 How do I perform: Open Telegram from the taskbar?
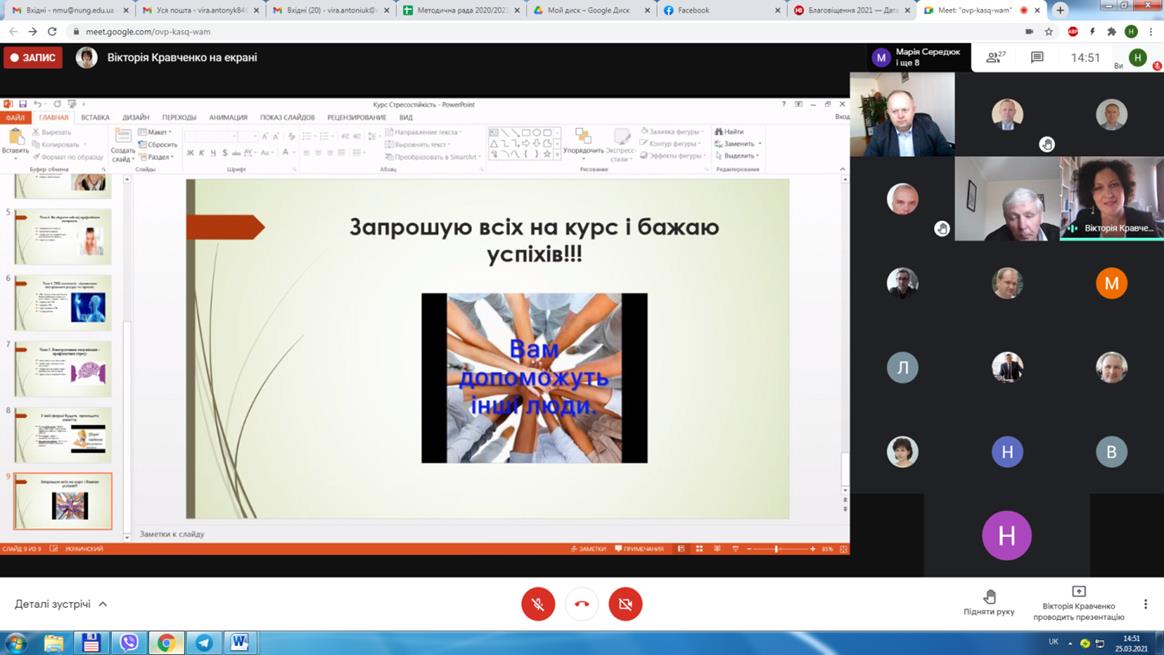point(203,642)
